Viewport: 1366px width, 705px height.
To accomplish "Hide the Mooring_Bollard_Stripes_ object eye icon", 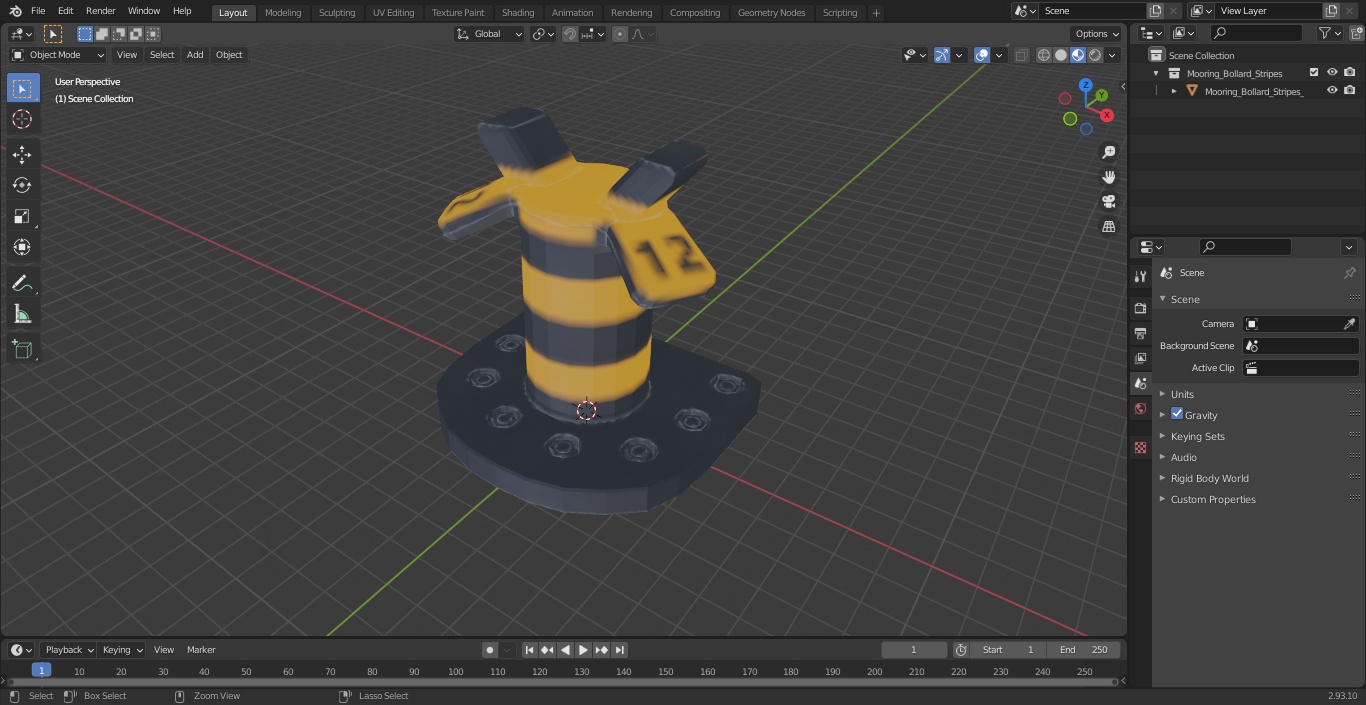I will click(x=1332, y=91).
